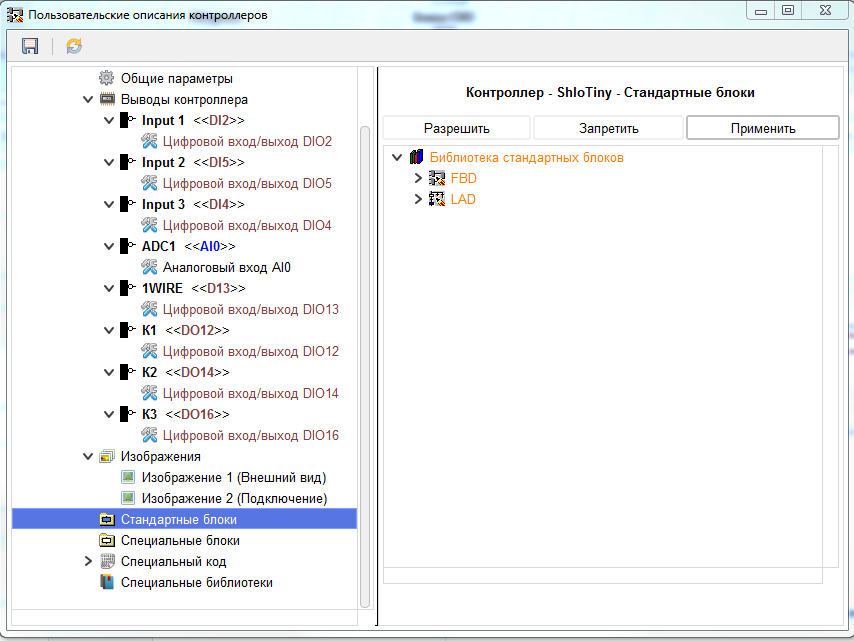Click the code icon of Специальный код
Viewport: 854px width, 641px height.
click(107, 561)
